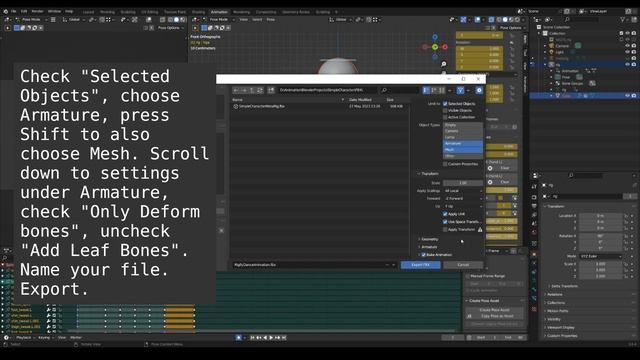The width and height of the screenshot is (640, 360).
Task: Click blue Z axis on navigation gizmo
Action: [435, 37]
